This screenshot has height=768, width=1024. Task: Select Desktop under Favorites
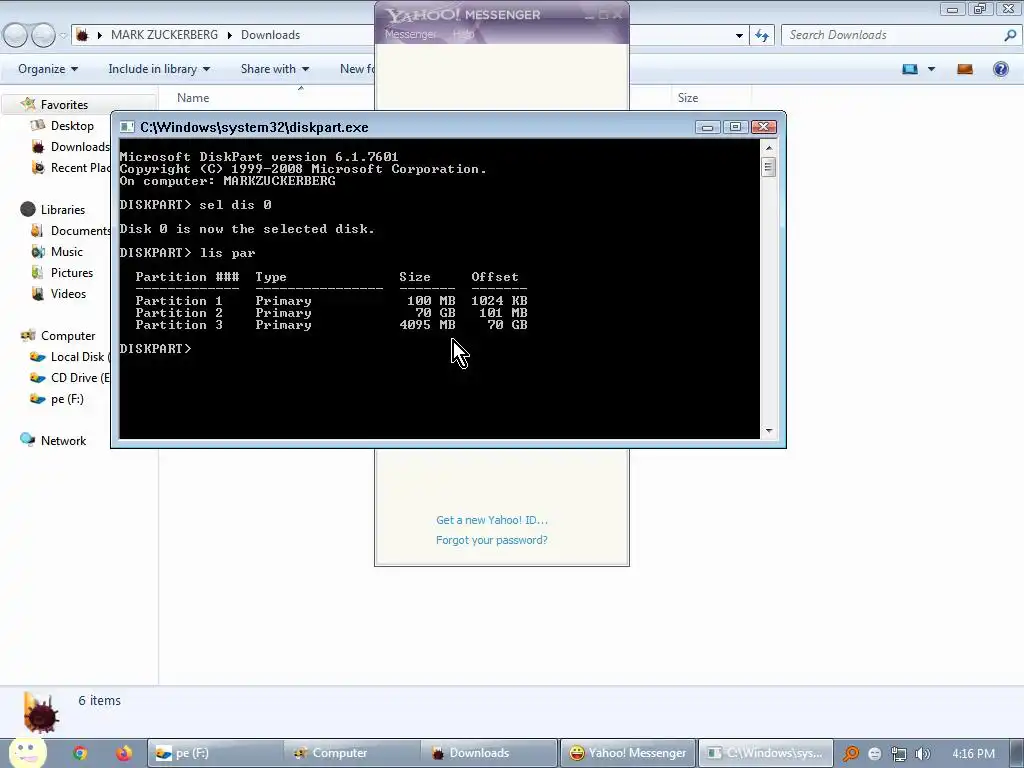click(72, 125)
